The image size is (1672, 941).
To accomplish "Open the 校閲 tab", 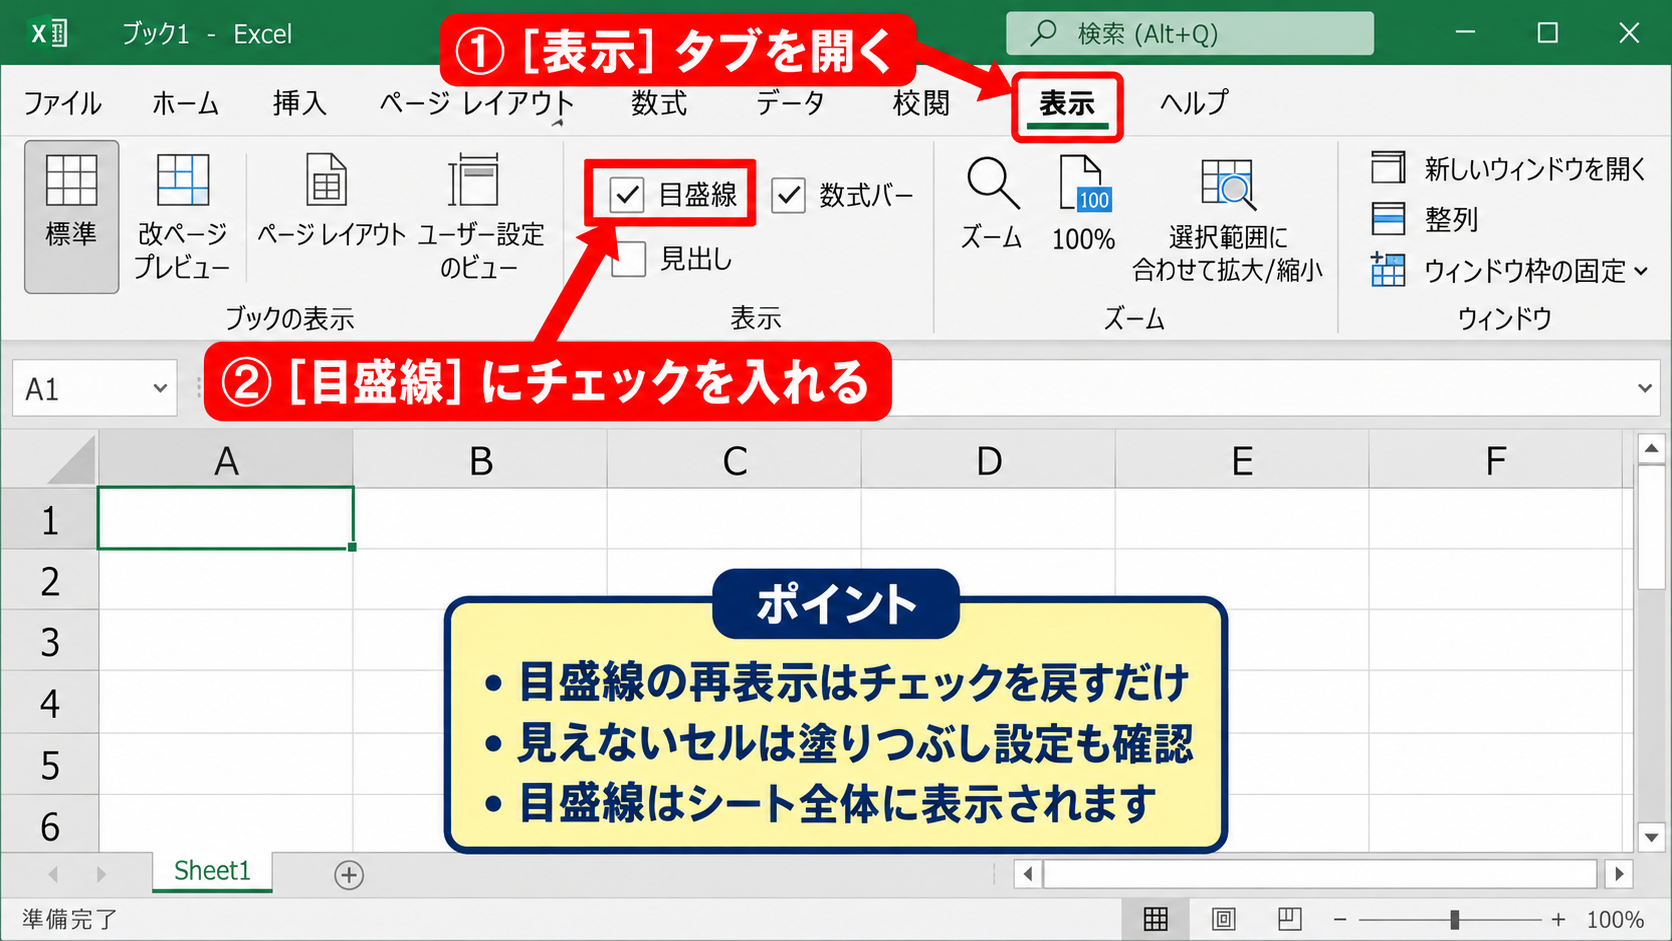I will pyautogui.click(x=921, y=103).
